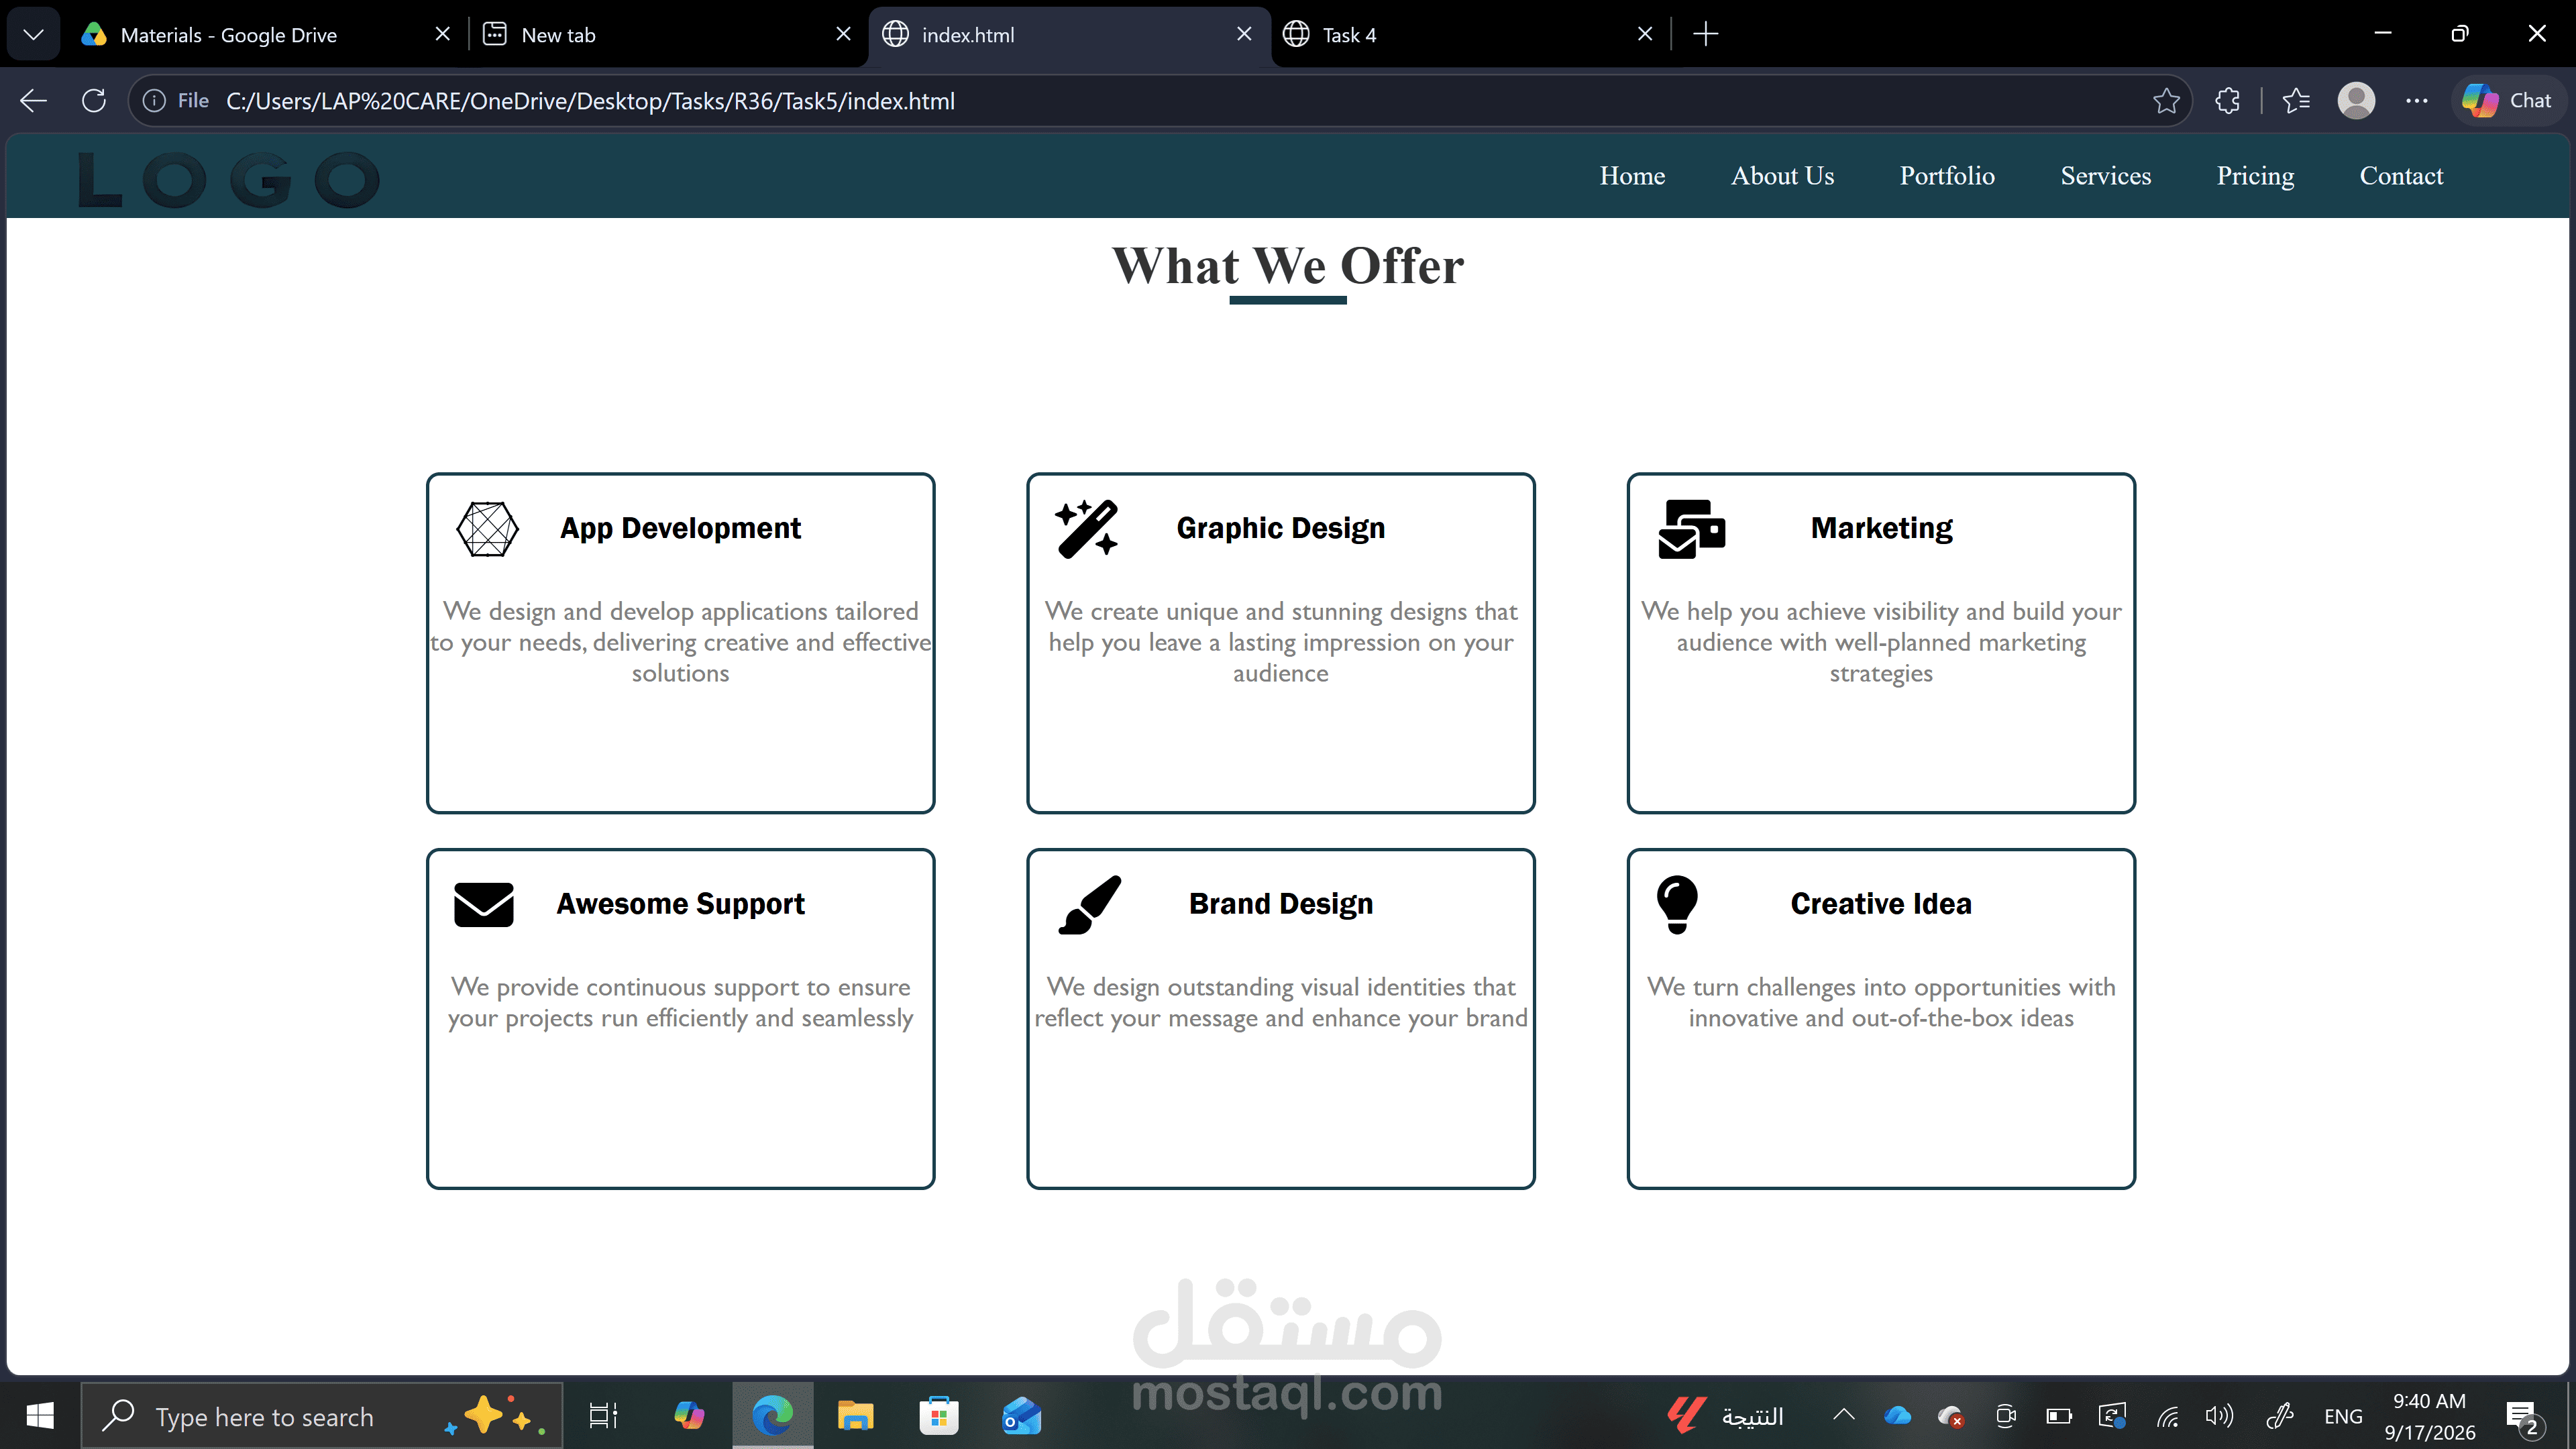
Task: Show hidden system tray icons chevron
Action: click(x=1844, y=1416)
